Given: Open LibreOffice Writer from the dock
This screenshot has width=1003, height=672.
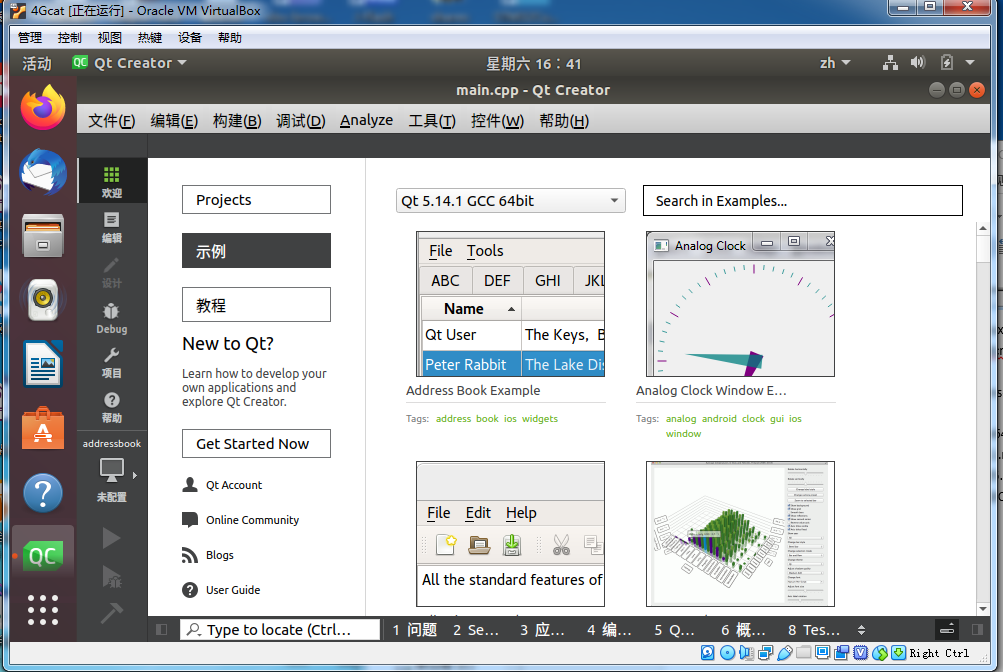Looking at the screenshot, I should coord(43,364).
